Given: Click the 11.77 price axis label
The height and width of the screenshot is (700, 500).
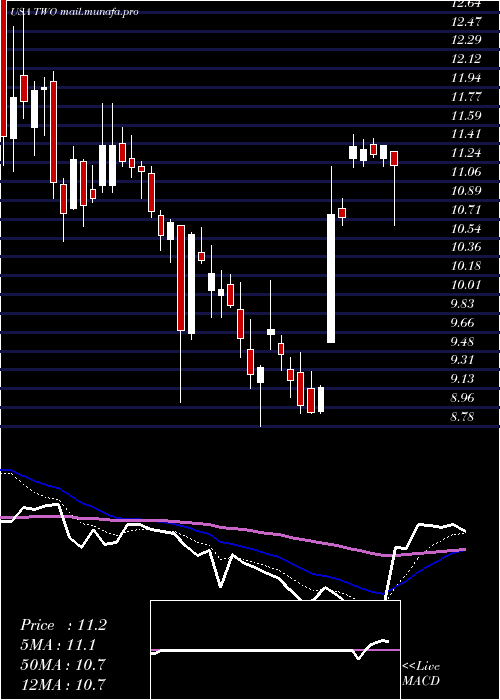Looking at the screenshot, I should [x=466, y=96].
